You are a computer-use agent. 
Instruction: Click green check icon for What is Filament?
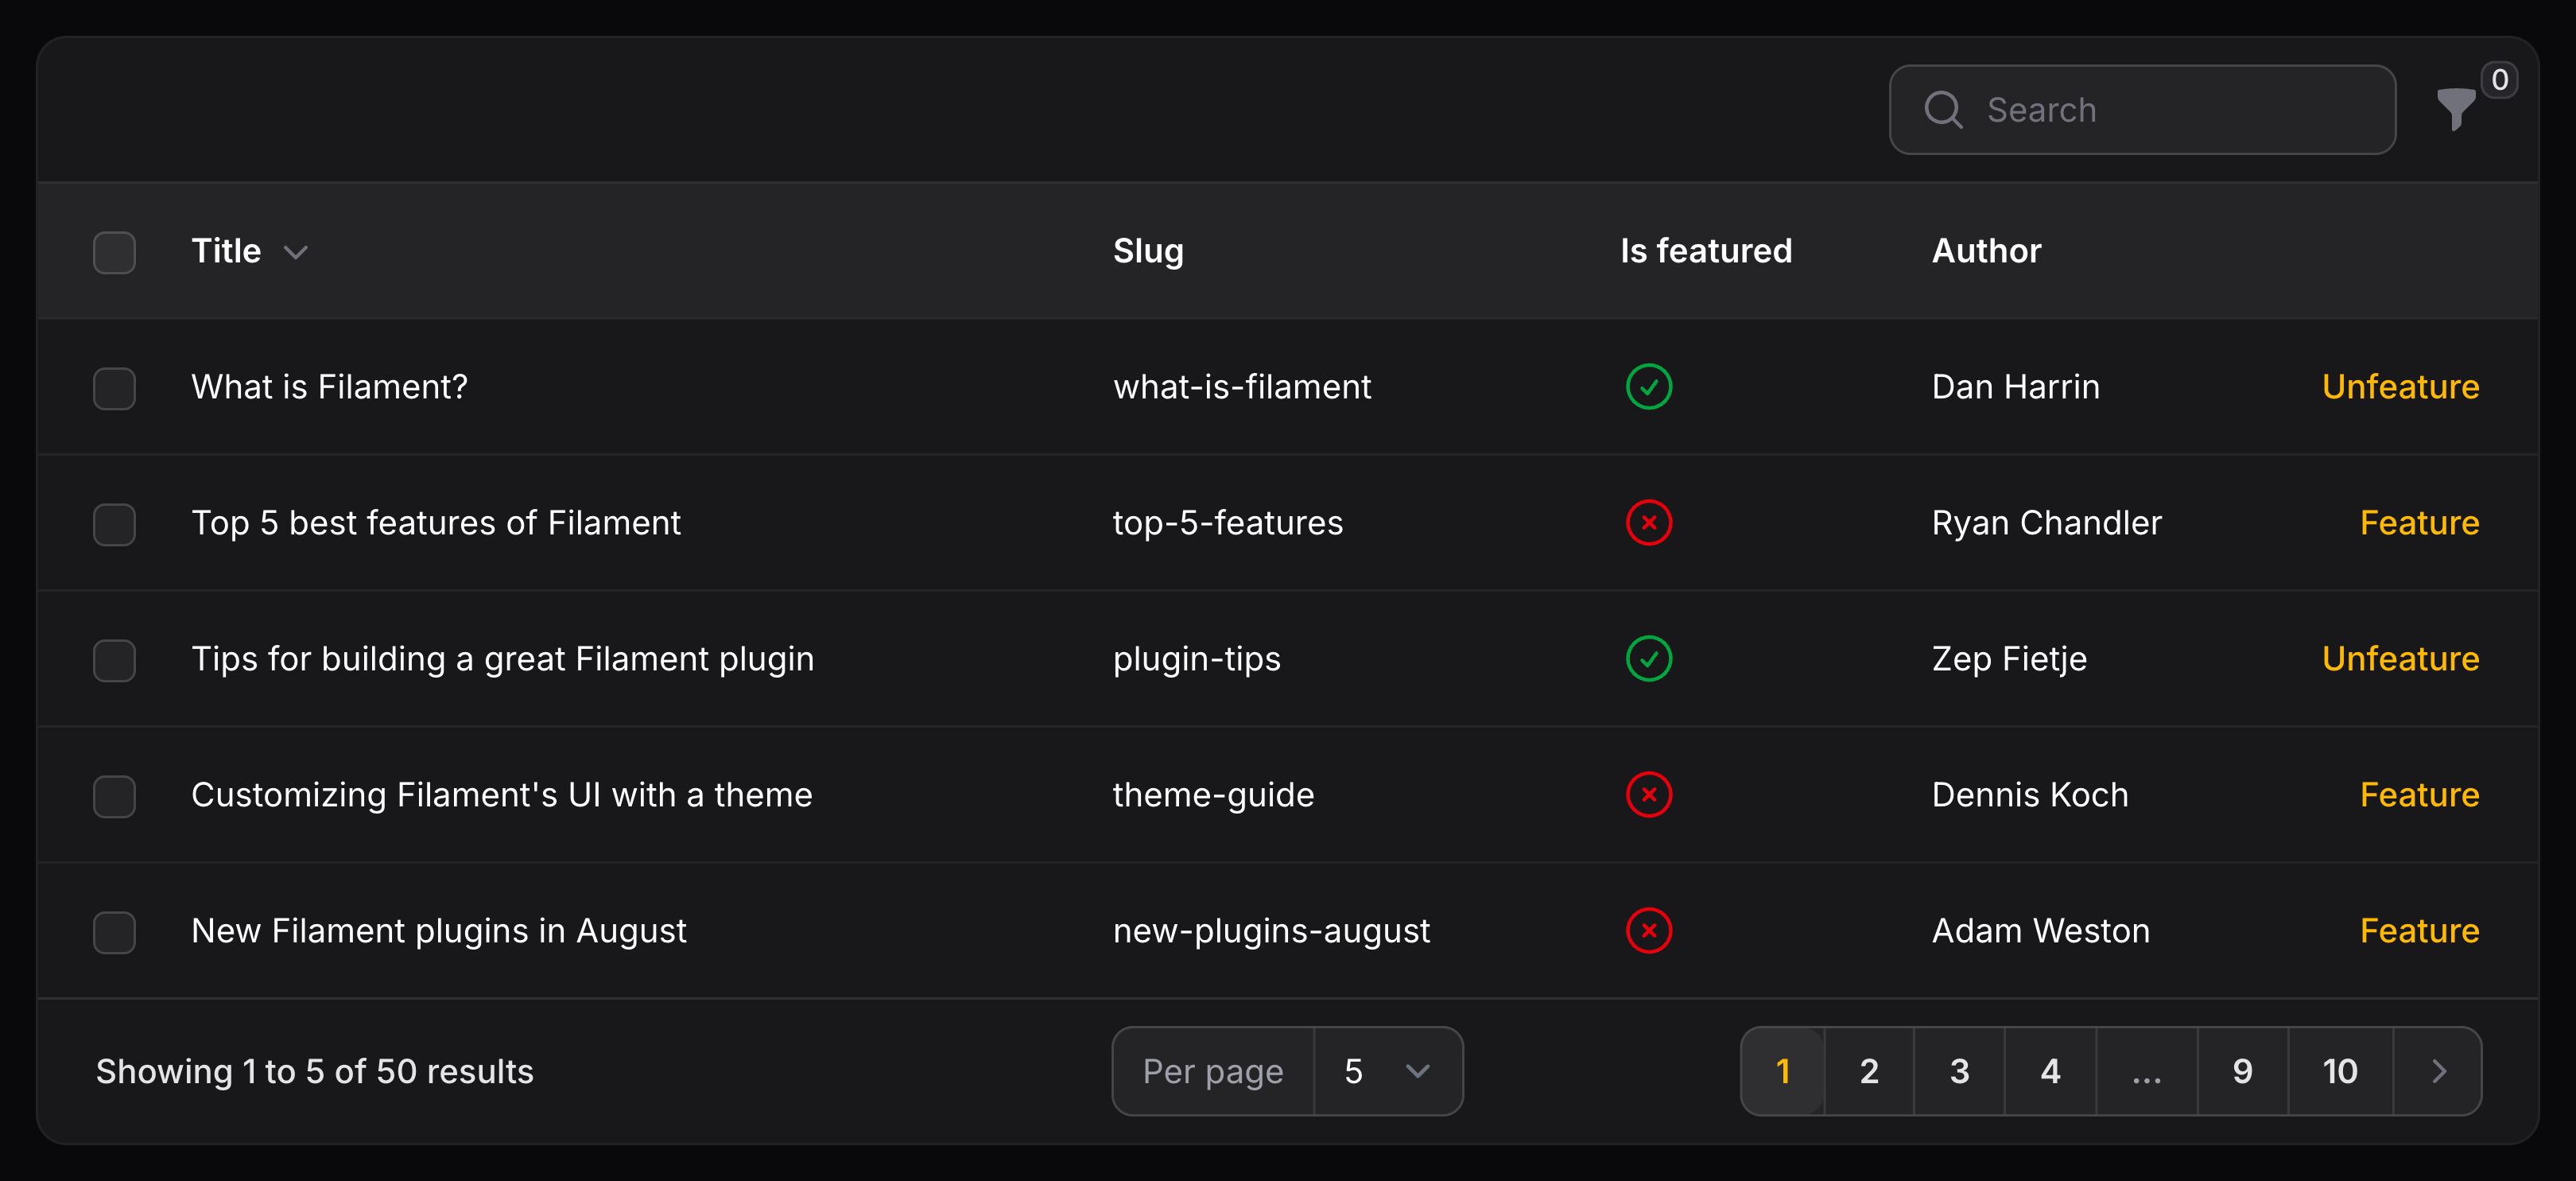pos(1648,387)
